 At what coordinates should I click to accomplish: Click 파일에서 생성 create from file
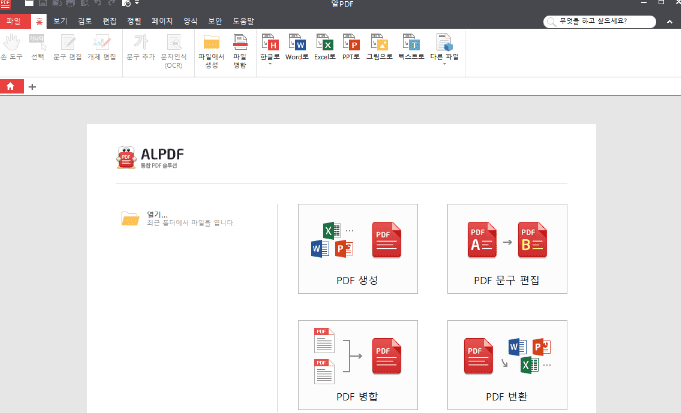[x=212, y=51]
